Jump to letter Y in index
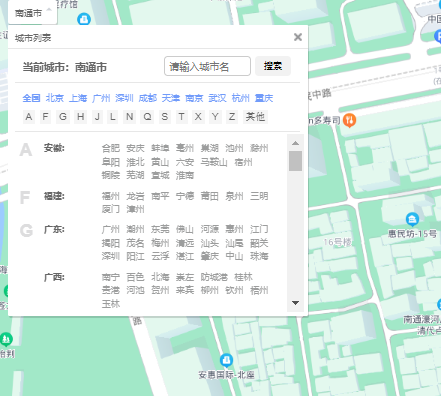 (x=215, y=117)
